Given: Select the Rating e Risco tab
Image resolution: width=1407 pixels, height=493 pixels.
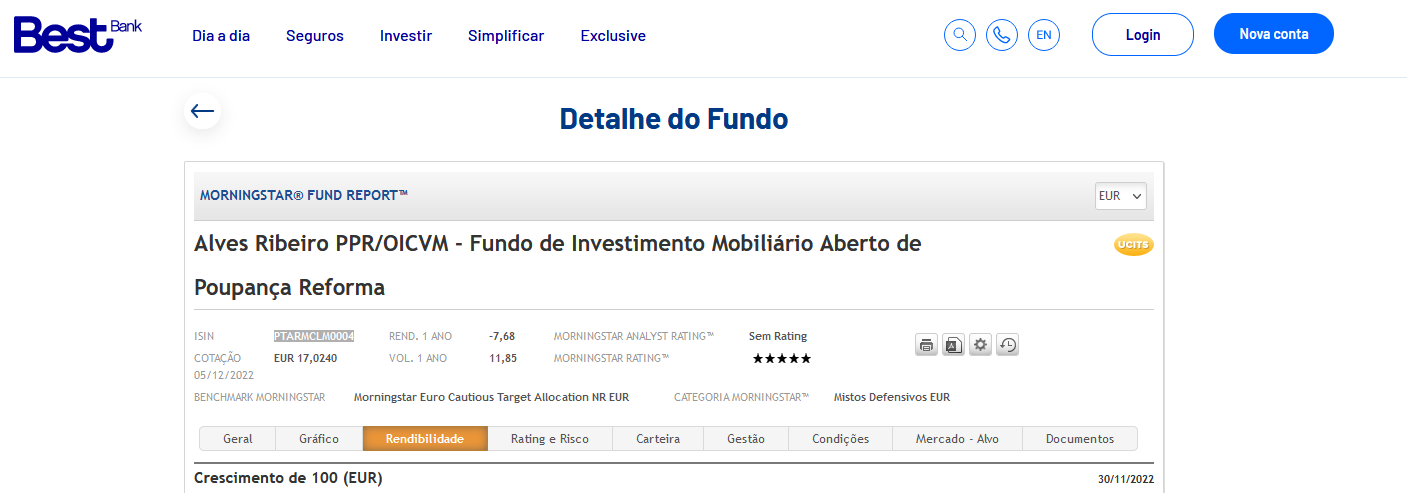Looking at the screenshot, I should (x=549, y=439).
